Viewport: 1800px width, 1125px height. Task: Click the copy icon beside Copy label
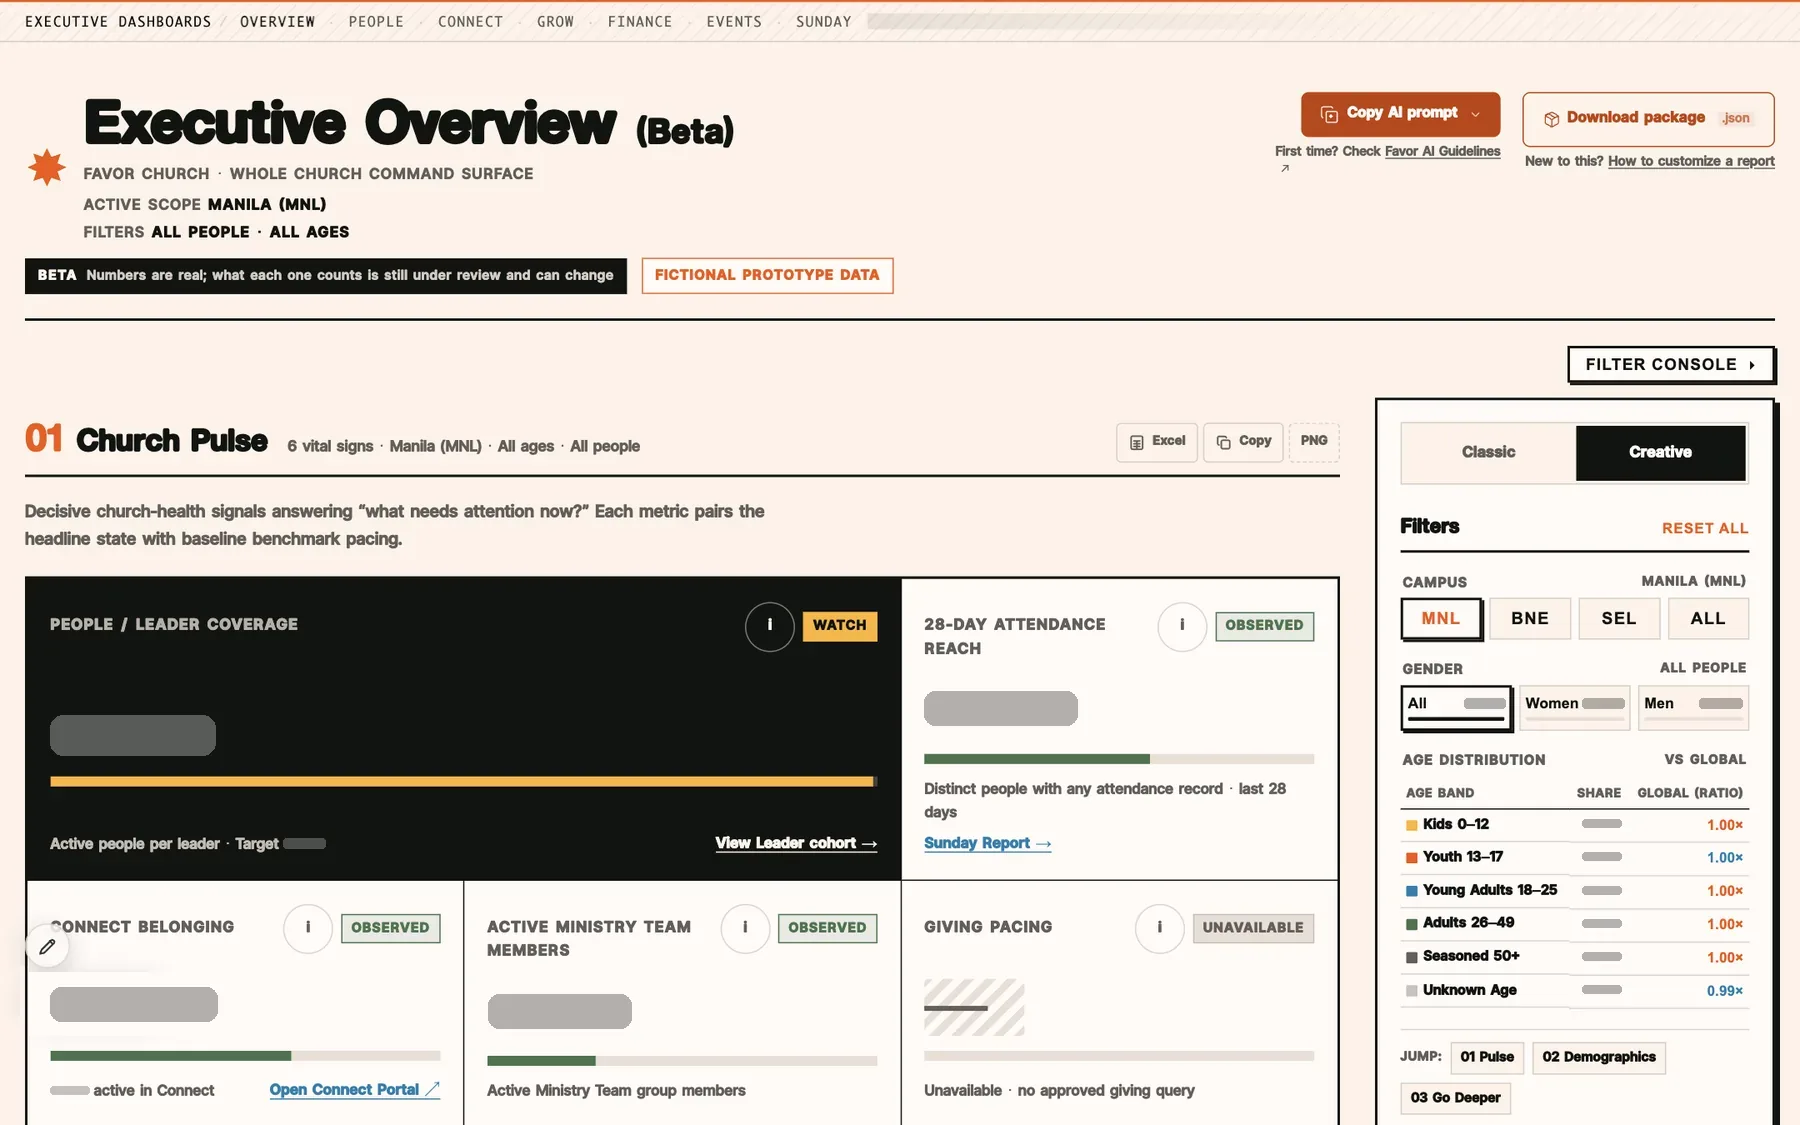pos(1223,442)
